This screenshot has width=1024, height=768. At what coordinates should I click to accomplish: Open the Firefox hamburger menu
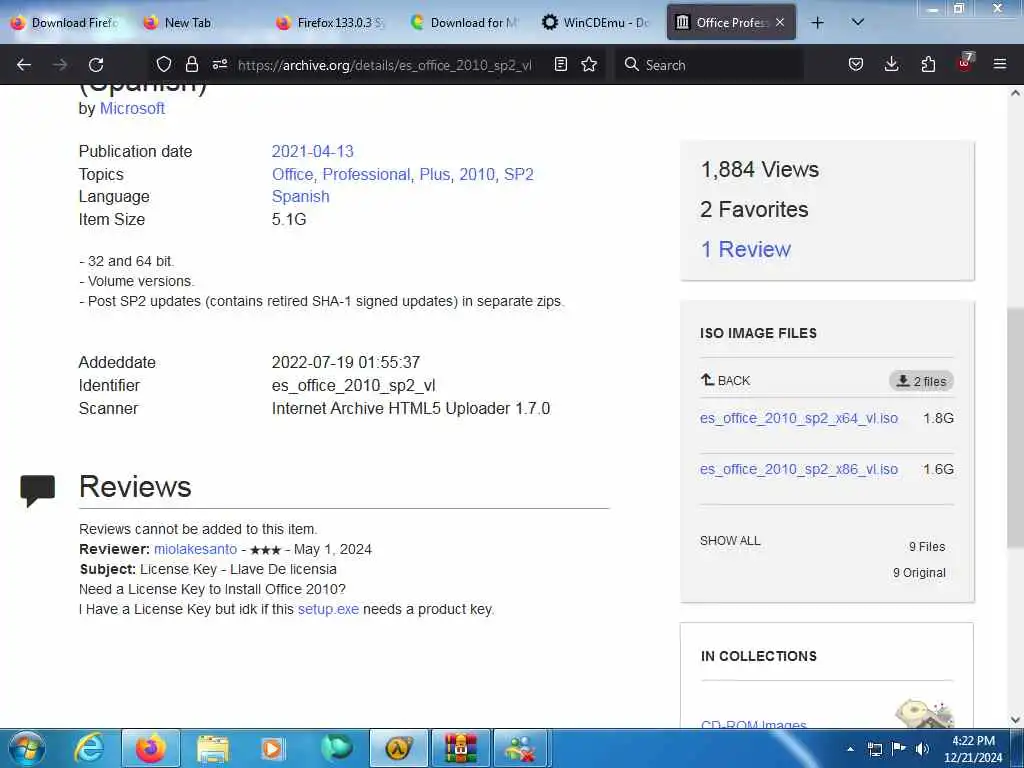[x=1000, y=64]
